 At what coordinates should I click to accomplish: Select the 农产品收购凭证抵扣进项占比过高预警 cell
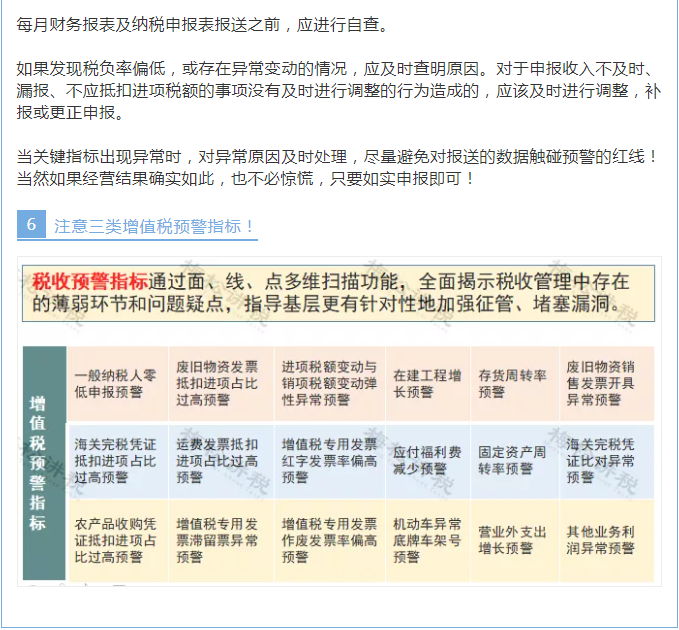click(115, 540)
